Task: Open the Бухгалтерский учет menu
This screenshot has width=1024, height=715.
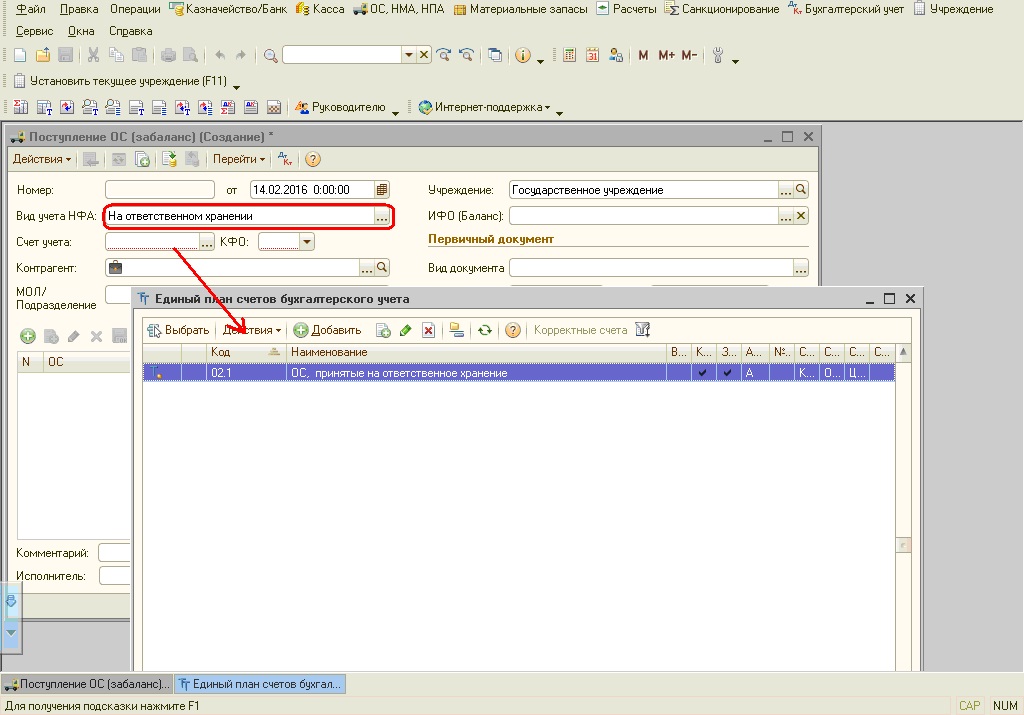Action: [846, 9]
